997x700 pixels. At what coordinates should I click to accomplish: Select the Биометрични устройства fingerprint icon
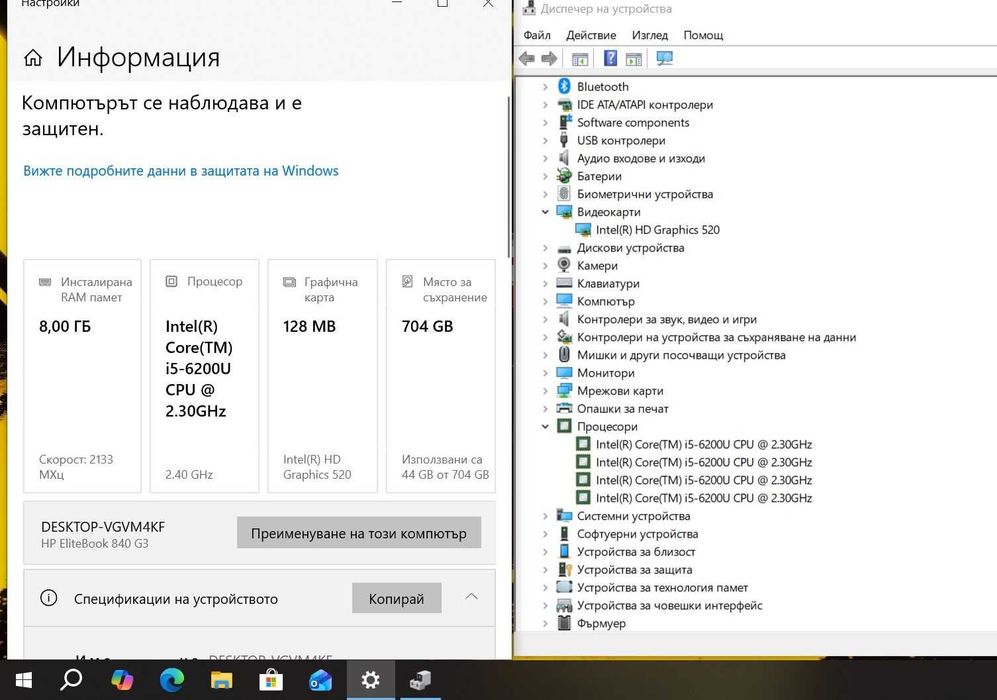564,193
